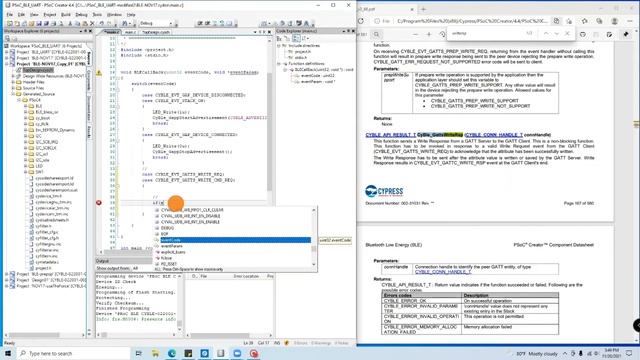The image size is (640, 360).
Task: Open the Debug menu
Action: 82,15
